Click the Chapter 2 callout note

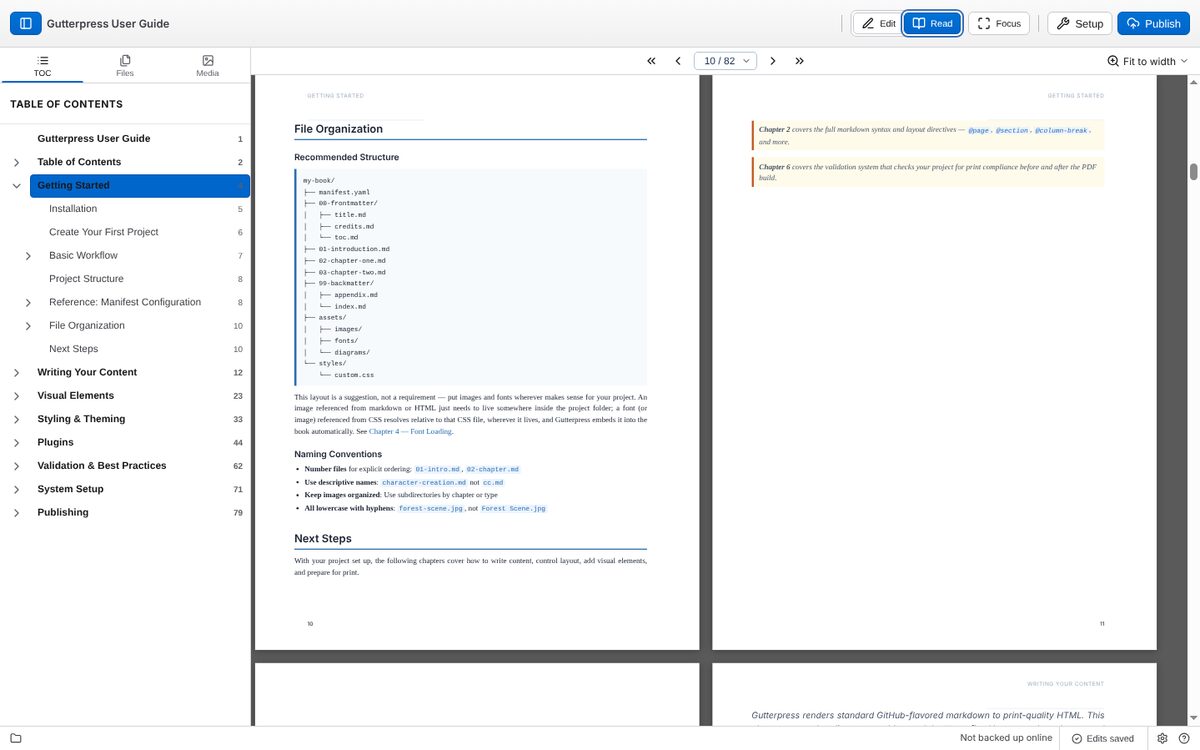(x=927, y=136)
